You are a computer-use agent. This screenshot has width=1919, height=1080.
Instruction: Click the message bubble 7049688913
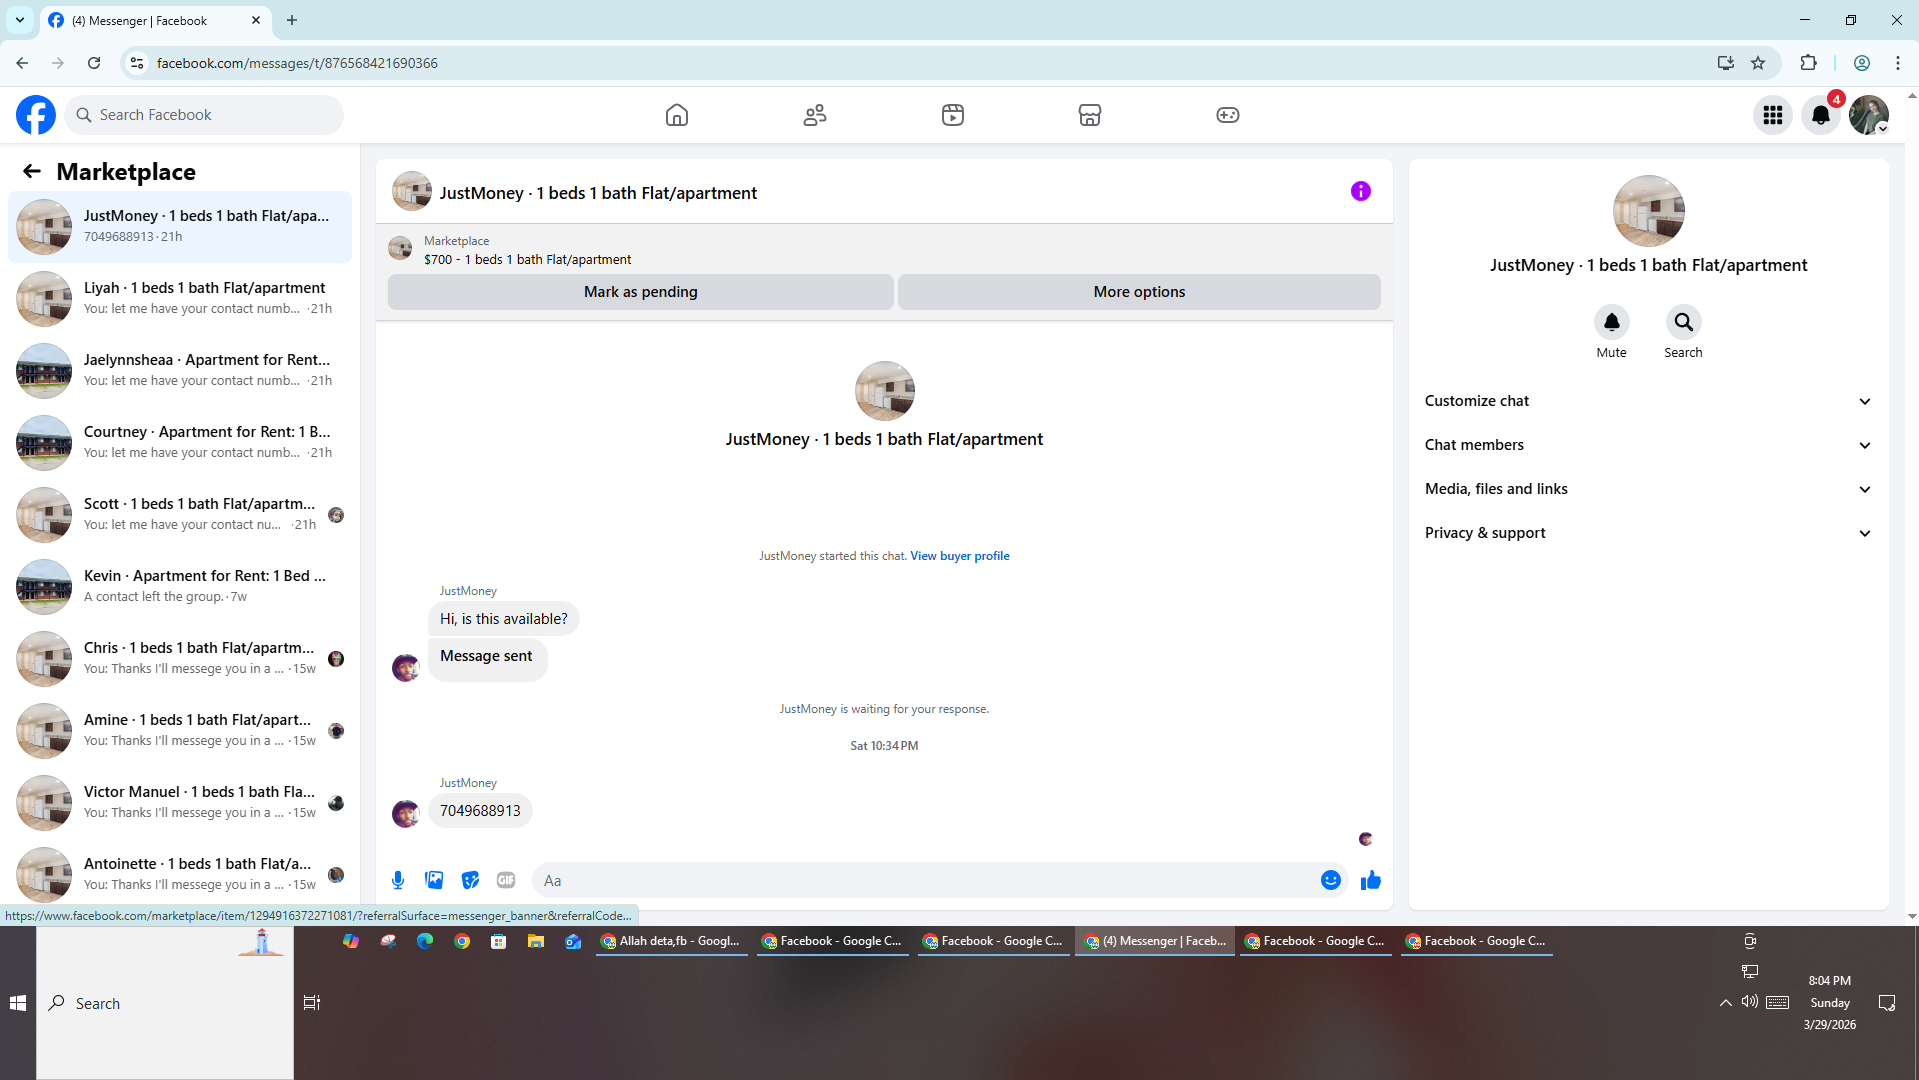480,811
